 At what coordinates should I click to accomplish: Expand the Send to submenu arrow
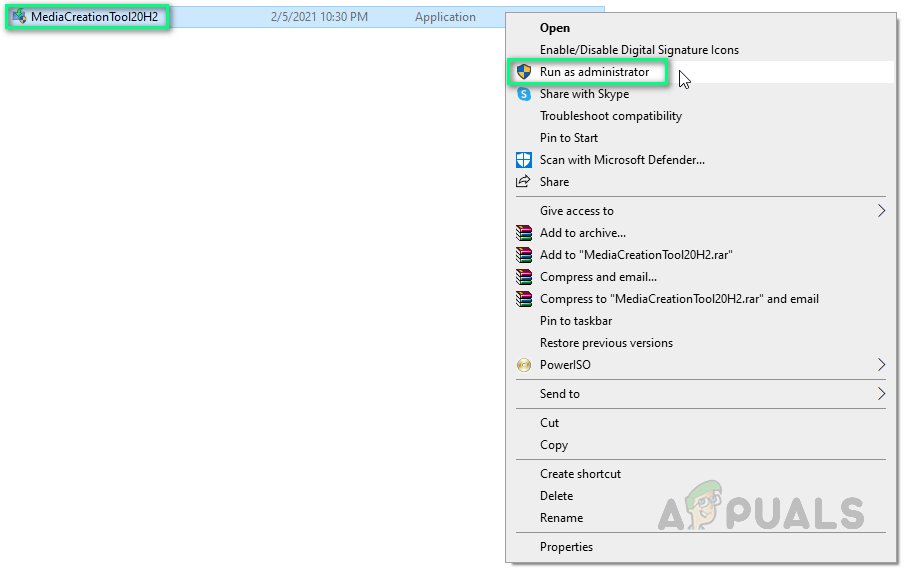(881, 393)
